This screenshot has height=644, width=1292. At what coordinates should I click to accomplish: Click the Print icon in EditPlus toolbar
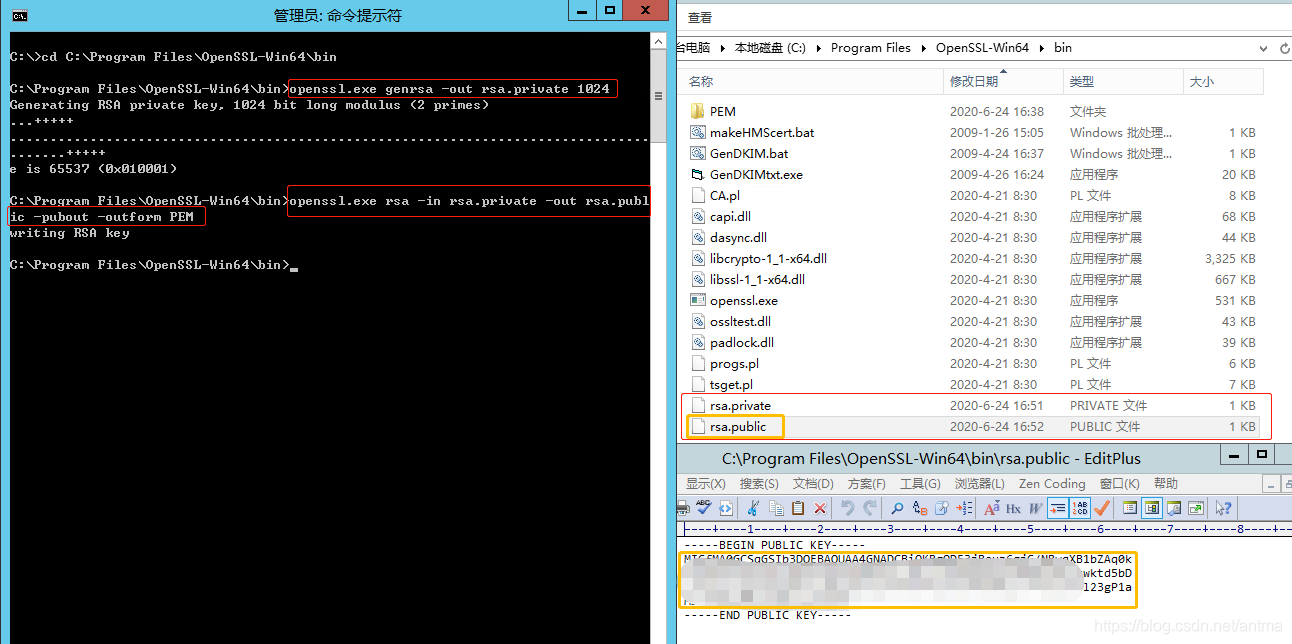click(683, 508)
